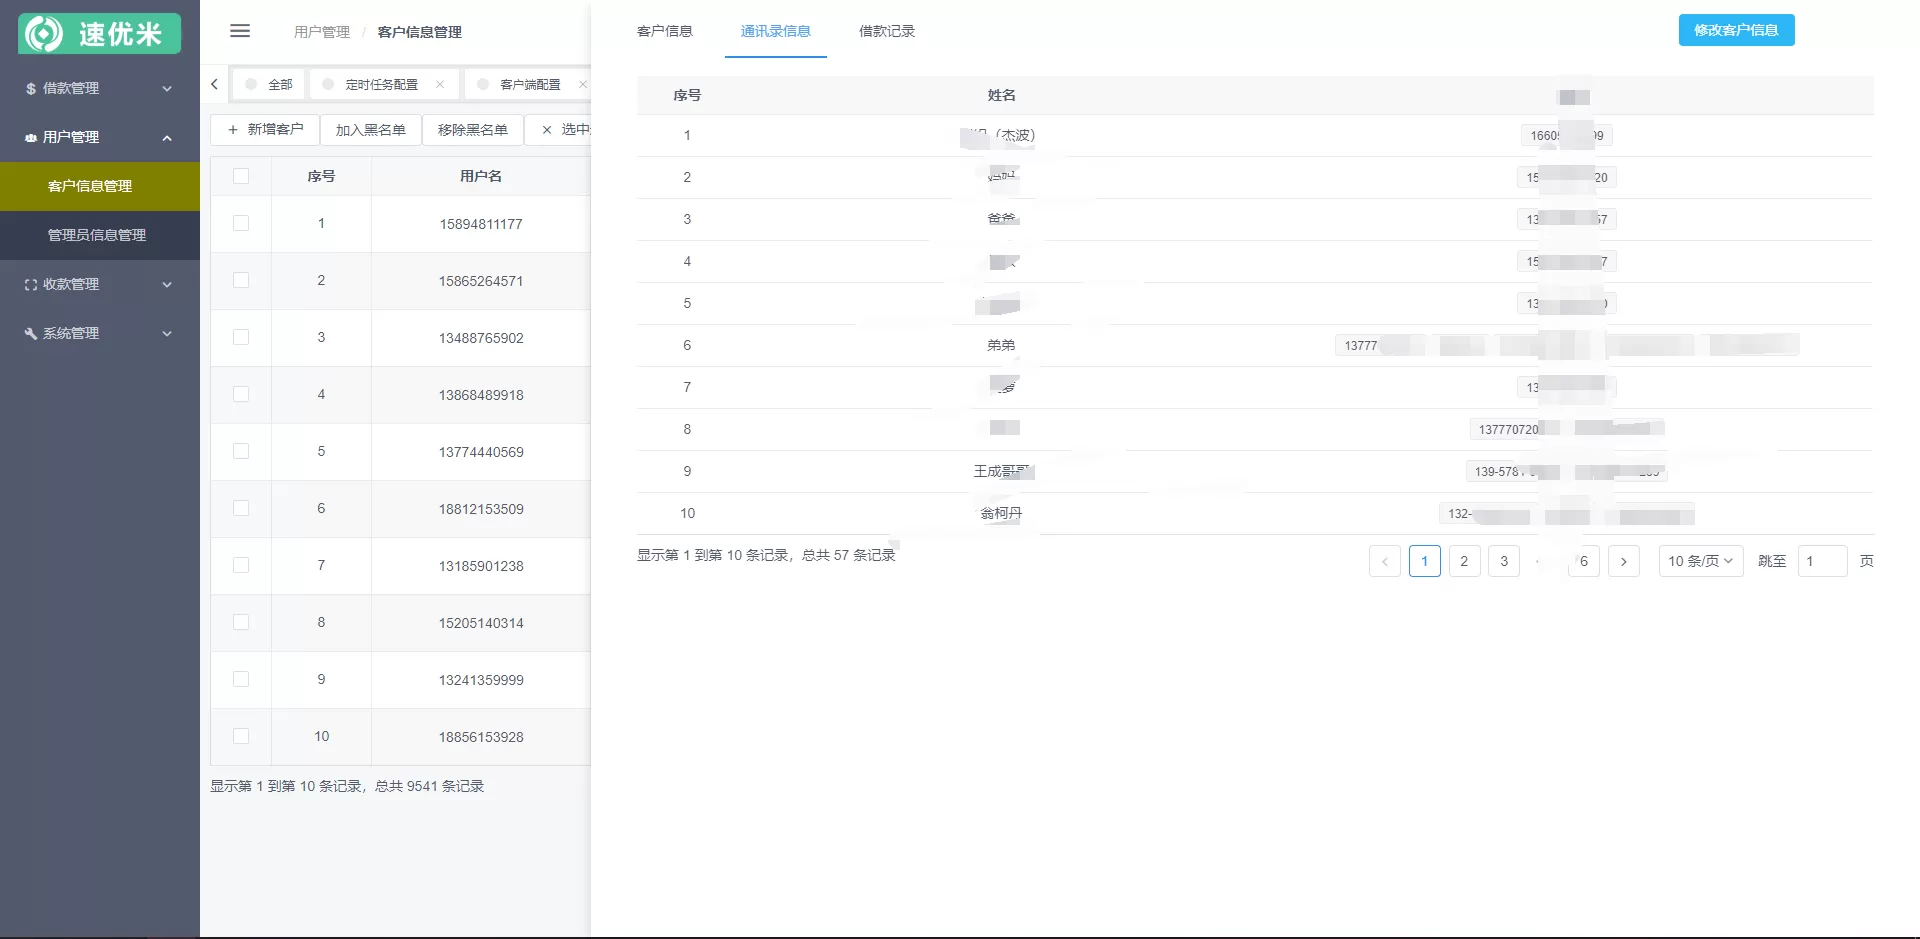
Task: Click the left collapse arrow near filter tabs
Action: click(x=214, y=84)
